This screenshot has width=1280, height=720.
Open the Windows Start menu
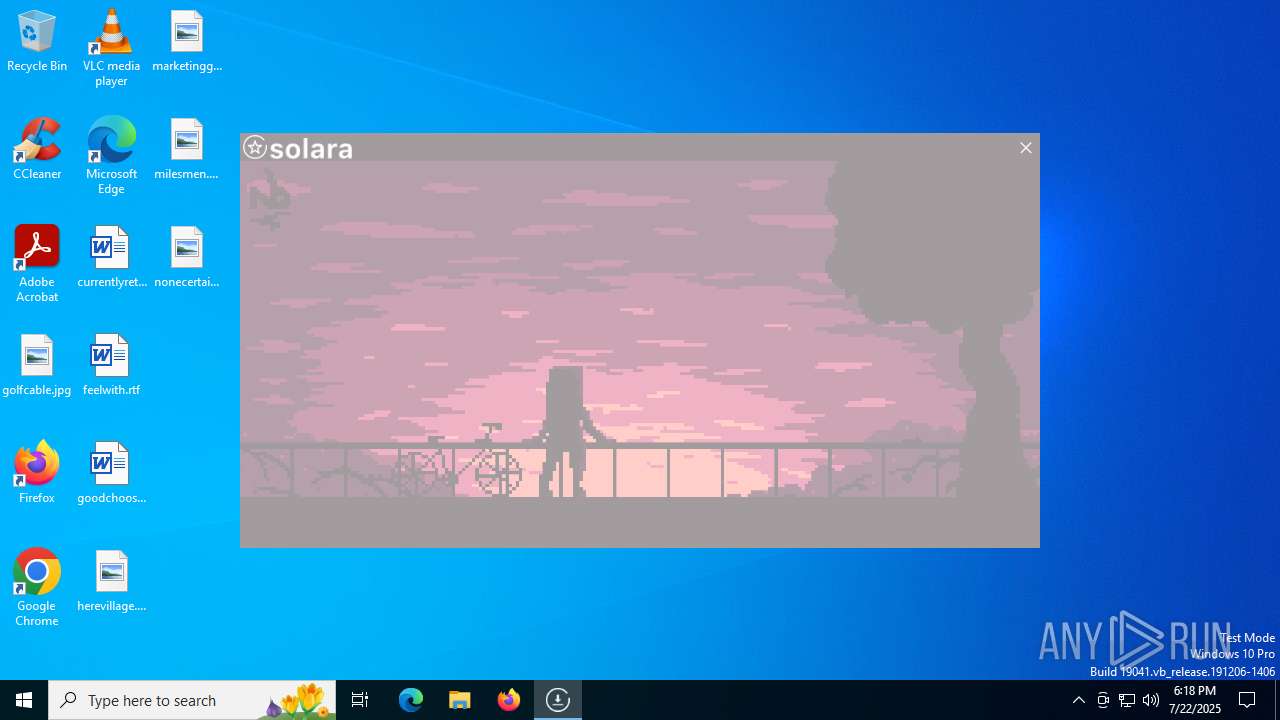click(x=24, y=700)
